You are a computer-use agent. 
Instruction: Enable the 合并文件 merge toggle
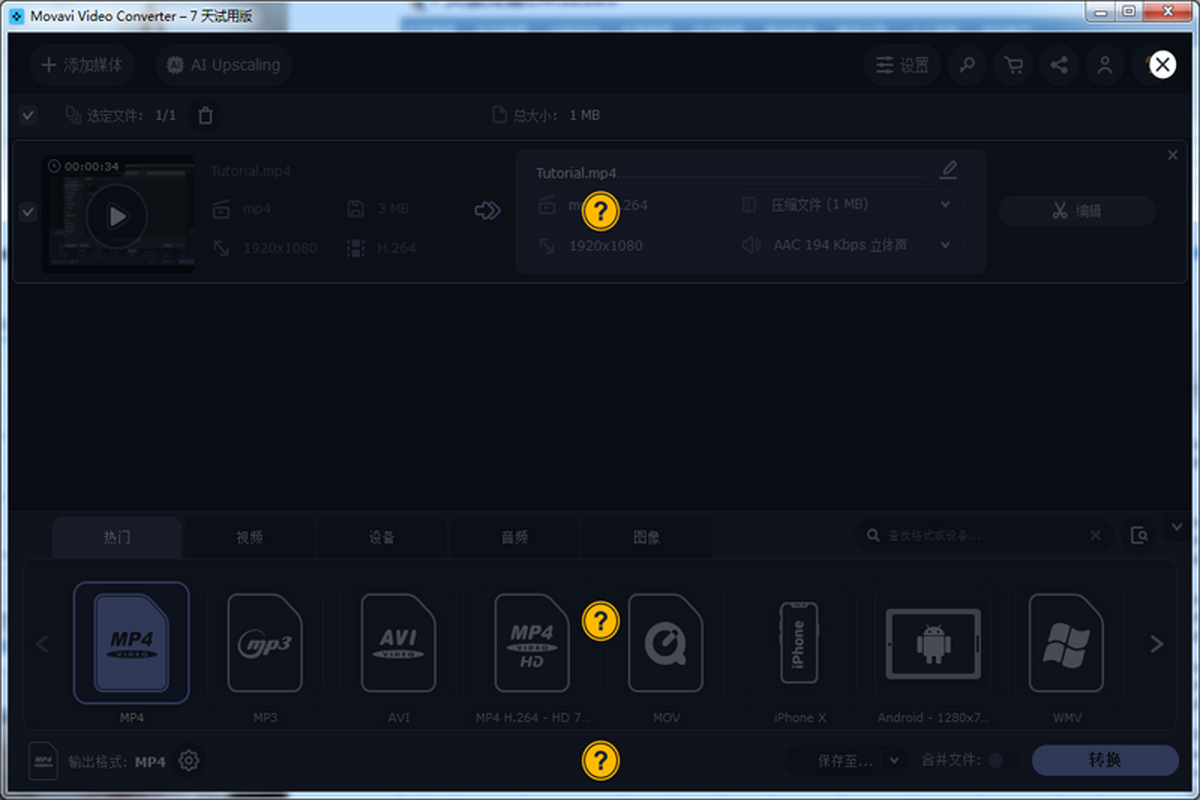(x=995, y=761)
